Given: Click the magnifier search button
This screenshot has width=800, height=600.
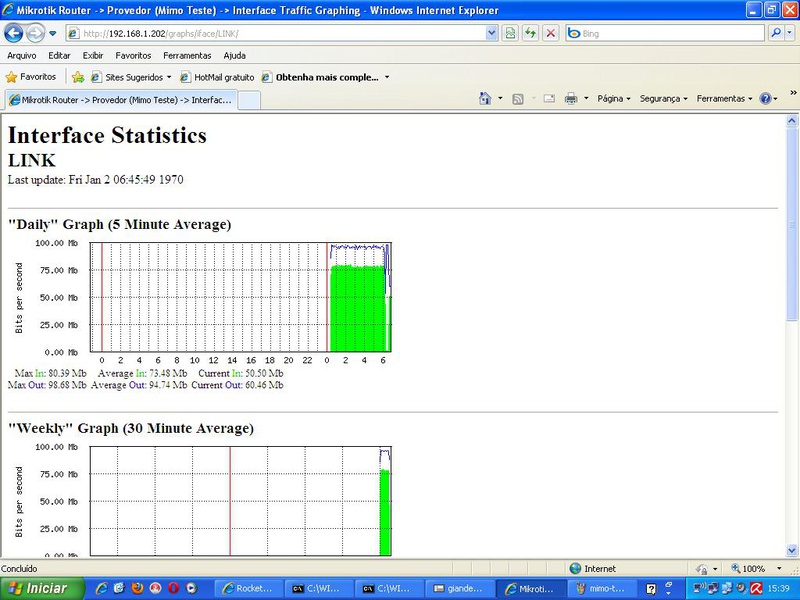Looking at the screenshot, I should pos(776,34).
